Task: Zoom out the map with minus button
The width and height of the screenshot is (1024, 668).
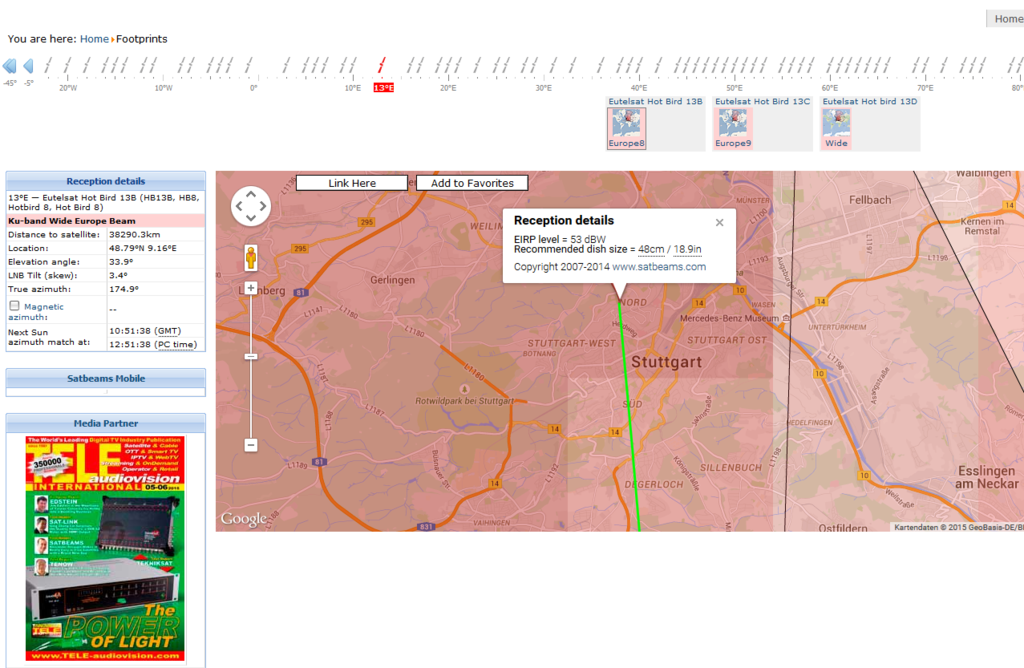Action: (x=251, y=445)
